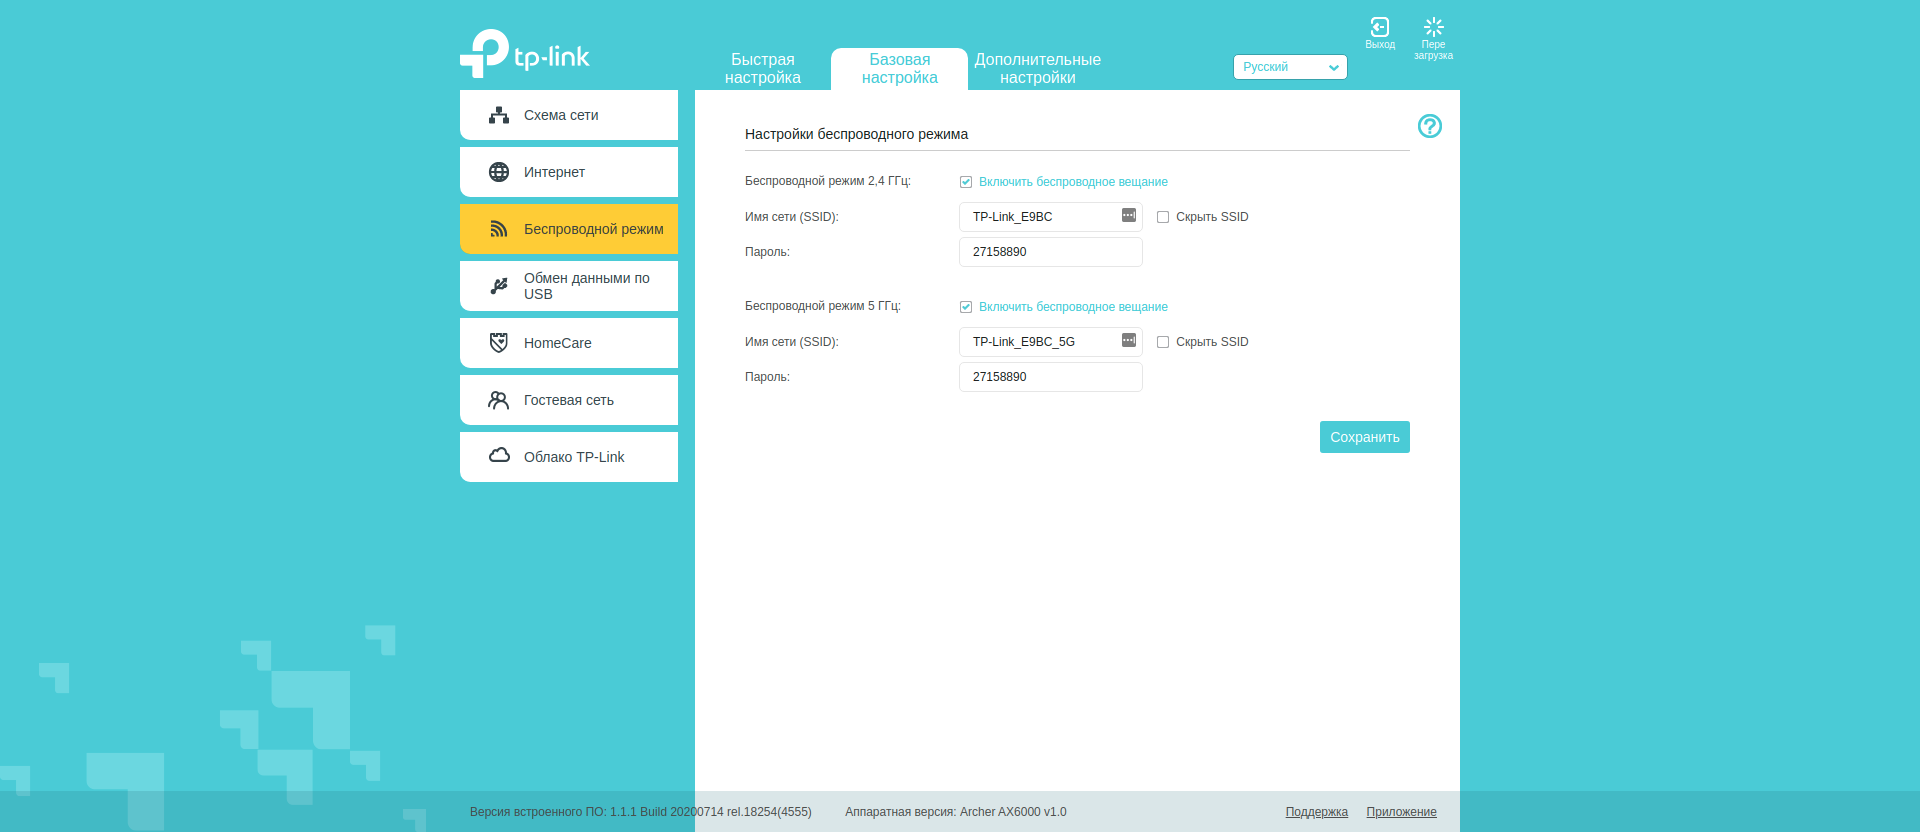Open the Поддержка link in footer
The width and height of the screenshot is (1920, 832).
pyautogui.click(x=1316, y=812)
